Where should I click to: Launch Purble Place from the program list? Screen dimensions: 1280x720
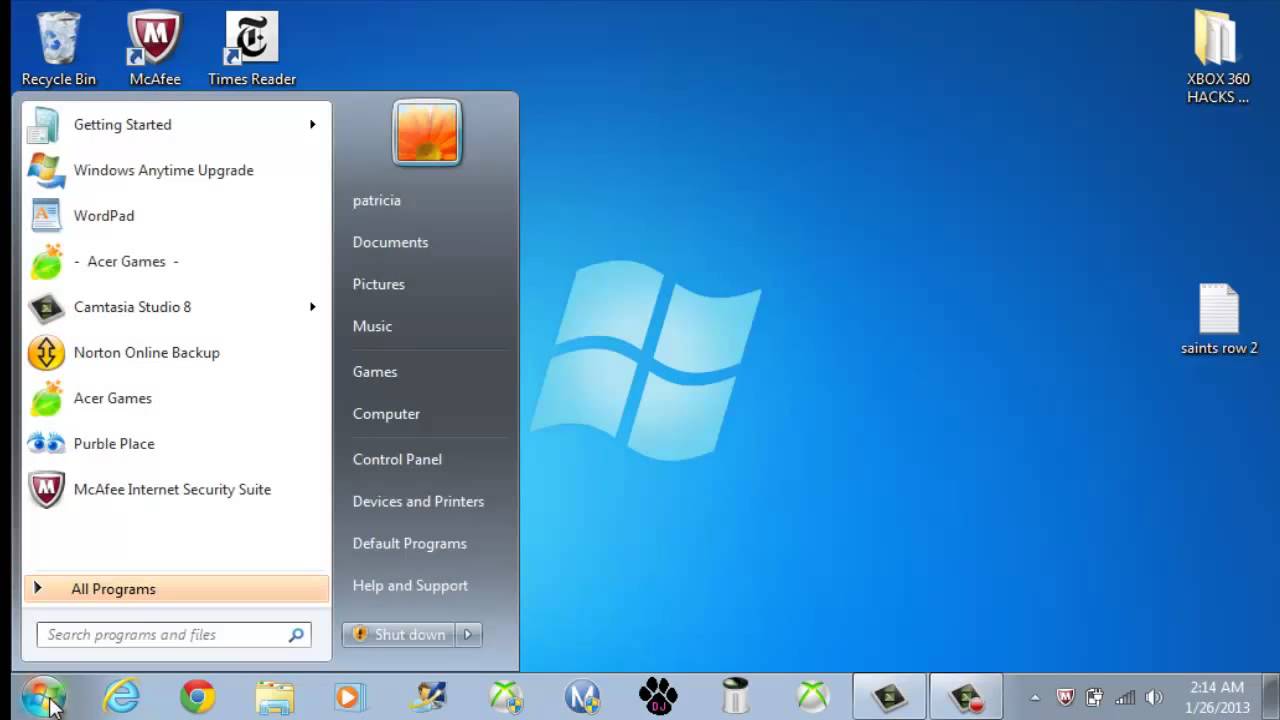pyautogui.click(x=176, y=444)
